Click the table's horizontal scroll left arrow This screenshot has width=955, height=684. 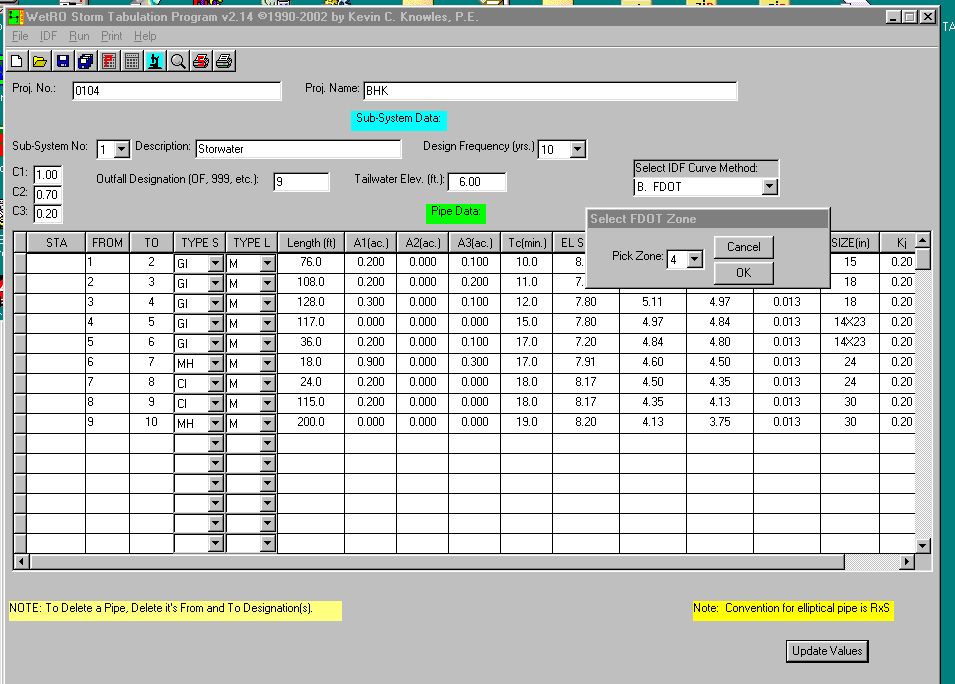click(x=21, y=562)
